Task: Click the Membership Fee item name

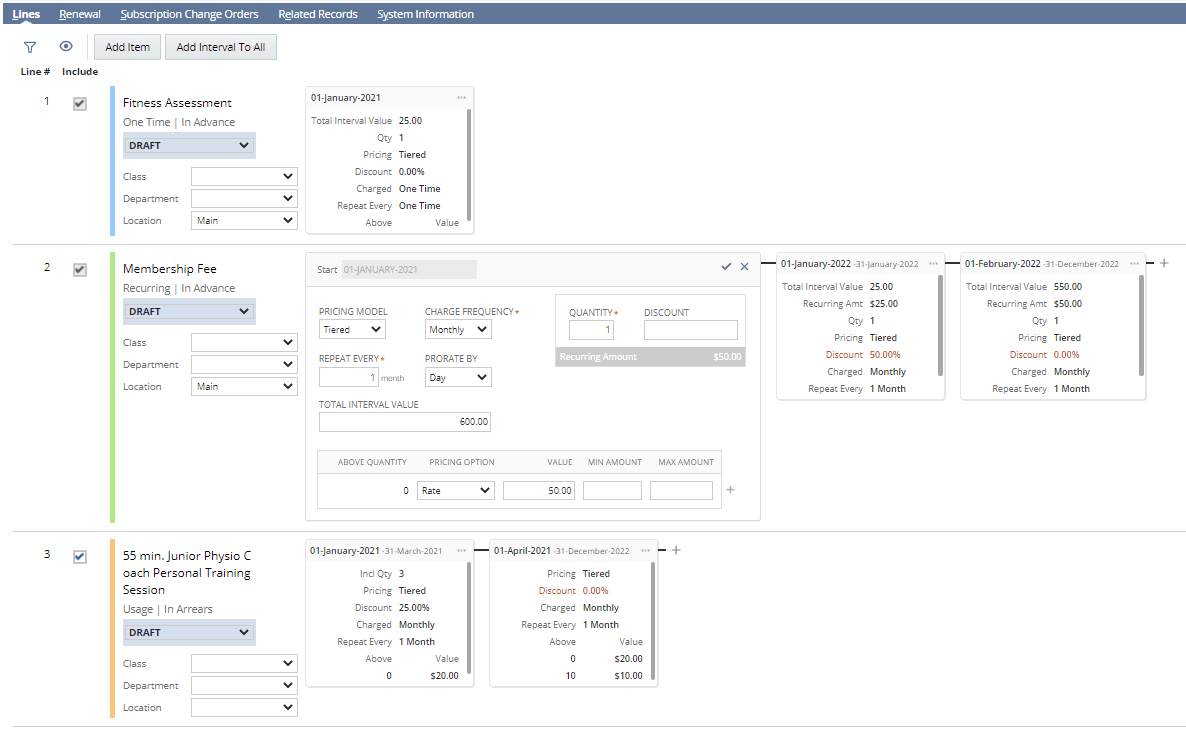Action: [x=169, y=269]
